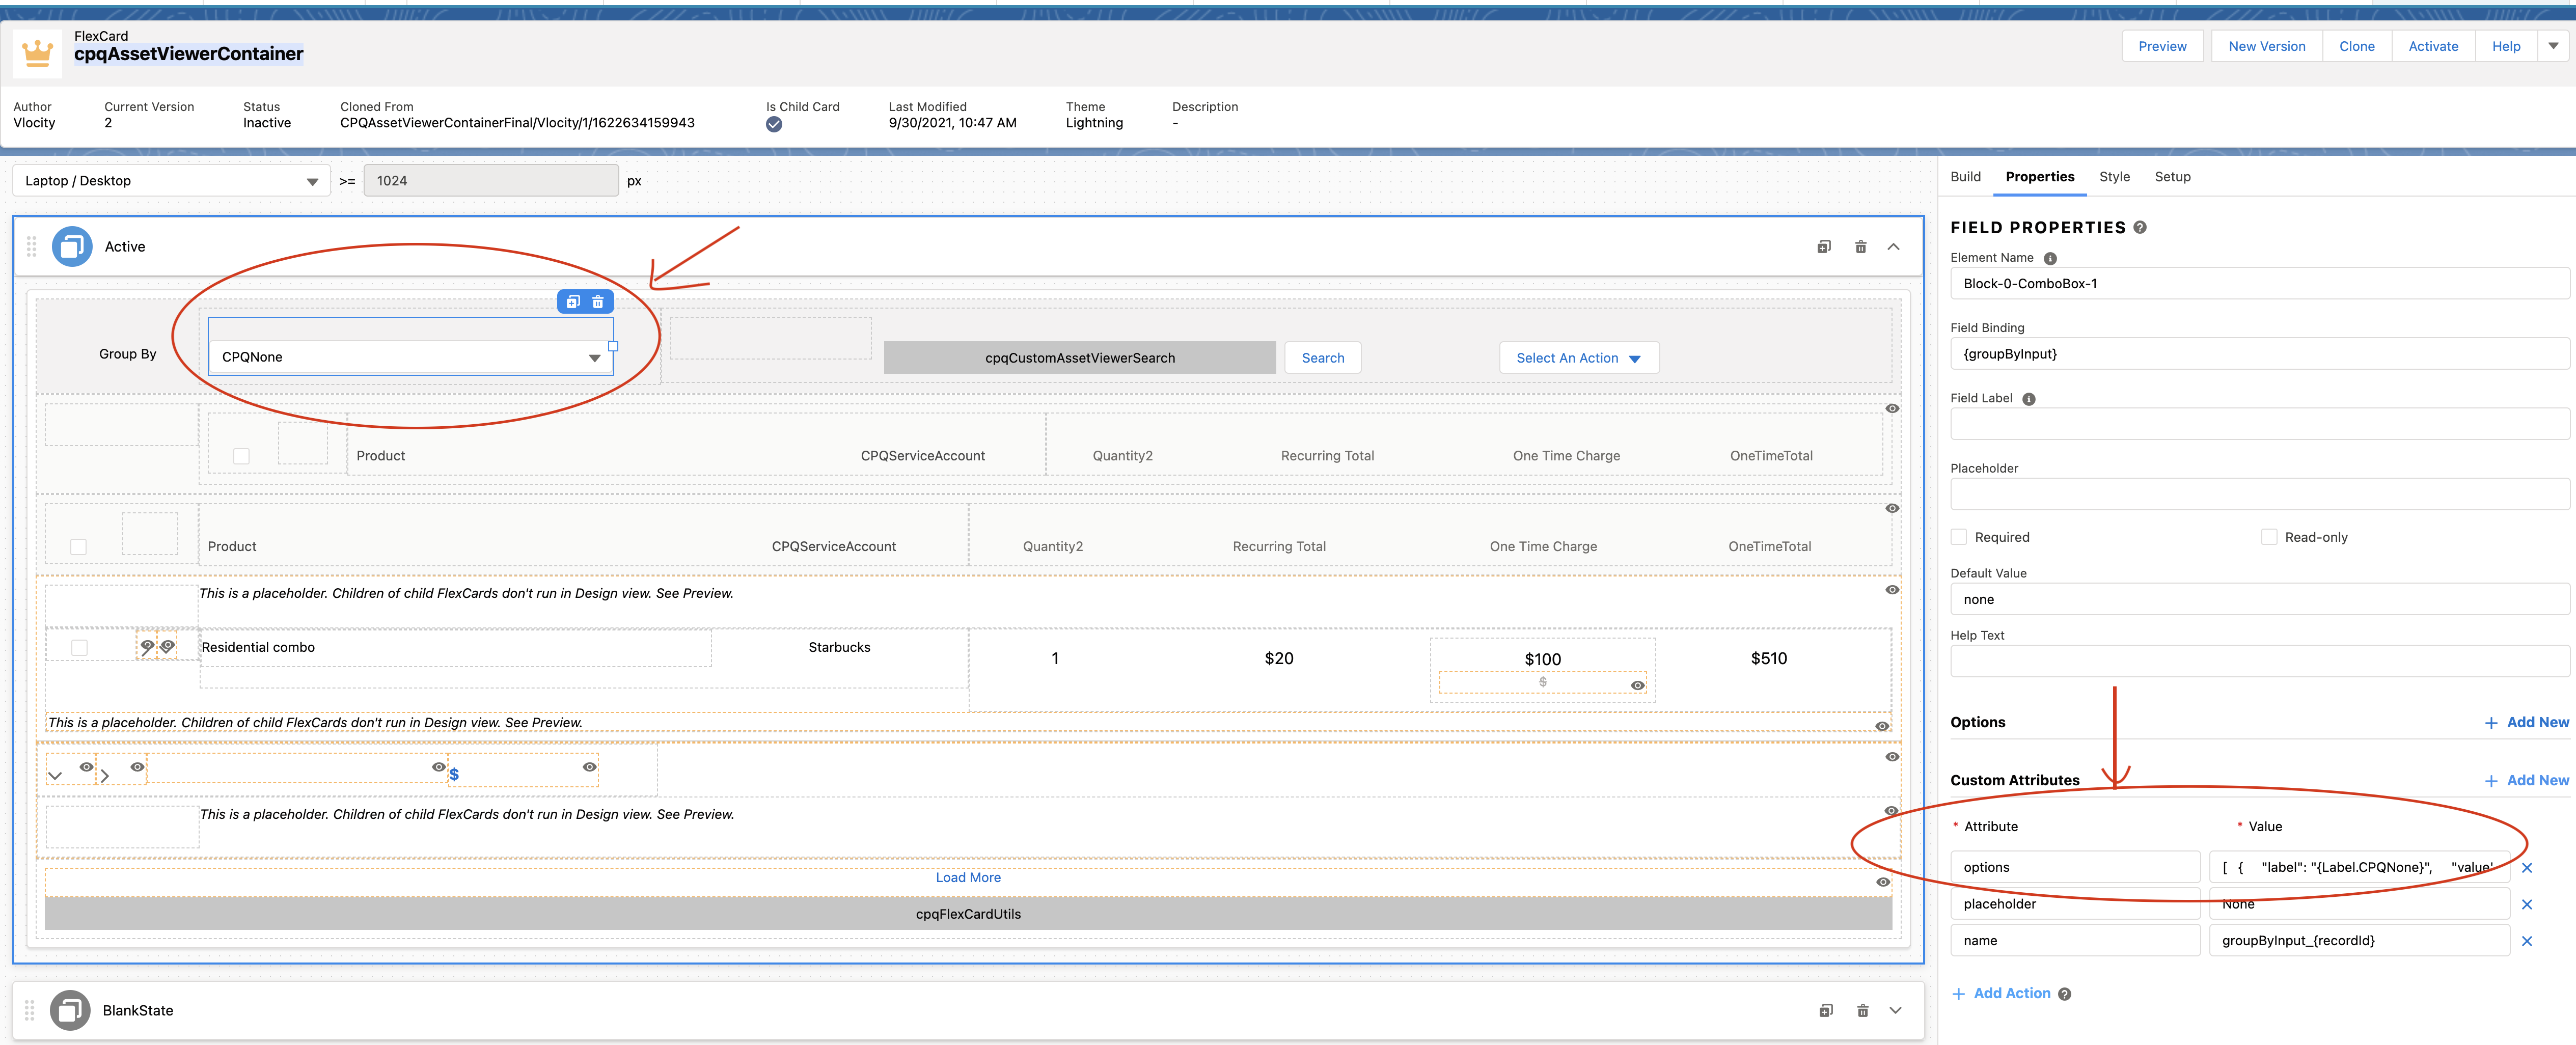This screenshot has width=2576, height=1045.
Task: Click the Field Label info icon
Action: coord(2029,399)
